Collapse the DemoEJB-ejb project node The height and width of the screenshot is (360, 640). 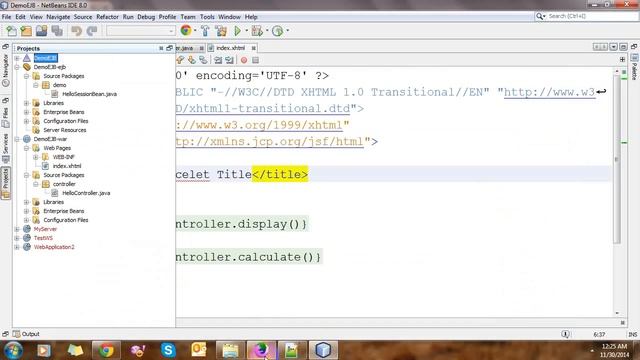[x=17, y=67]
